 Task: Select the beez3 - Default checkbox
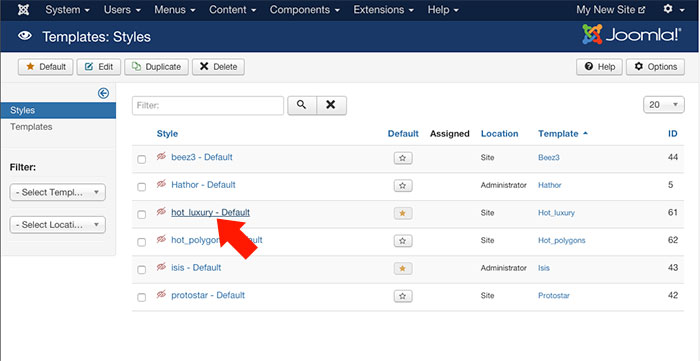(x=142, y=159)
